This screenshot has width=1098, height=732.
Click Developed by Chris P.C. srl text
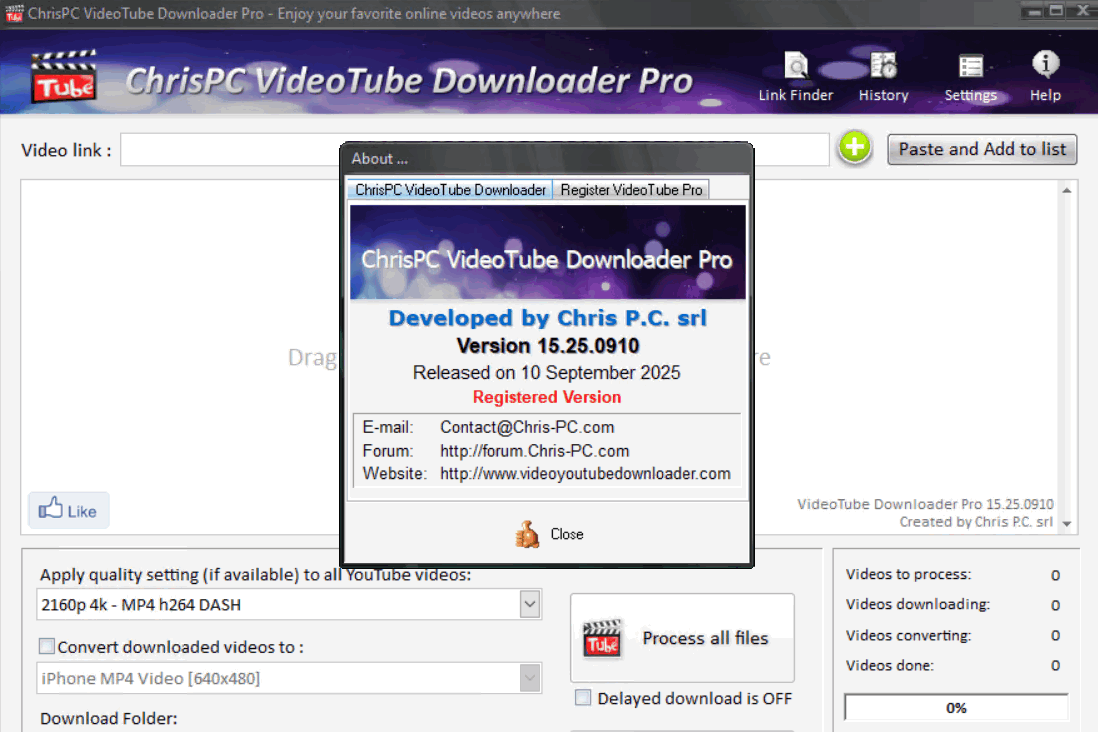[548, 318]
